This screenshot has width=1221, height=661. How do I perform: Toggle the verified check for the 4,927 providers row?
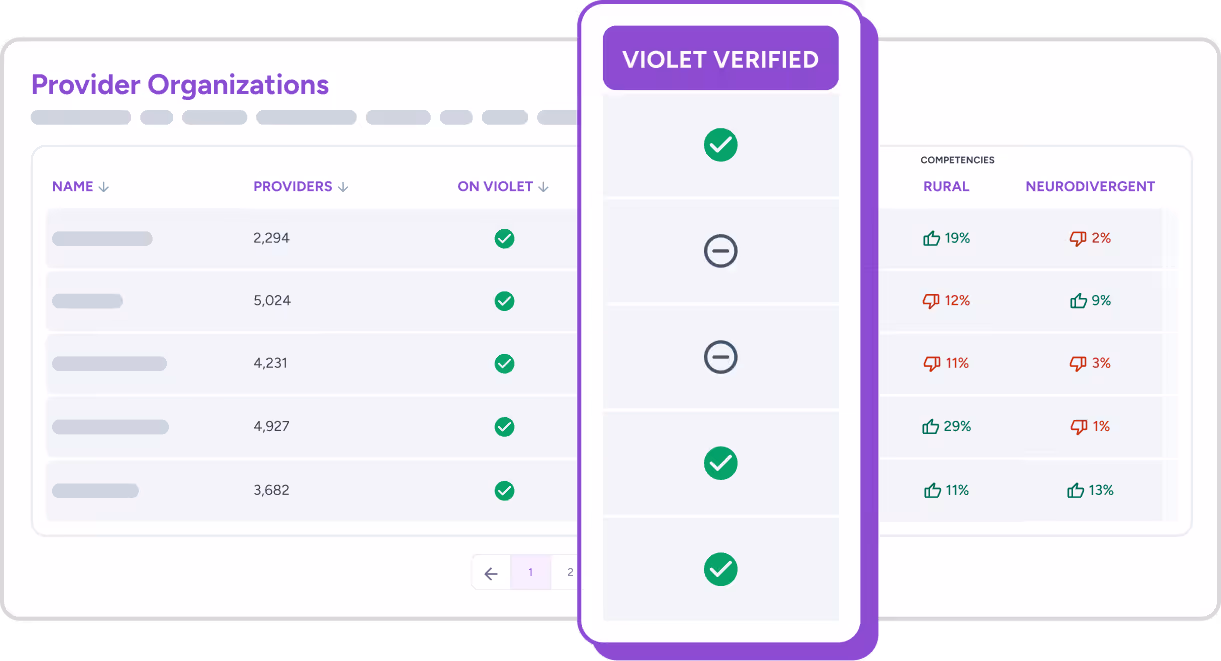[504, 426]
